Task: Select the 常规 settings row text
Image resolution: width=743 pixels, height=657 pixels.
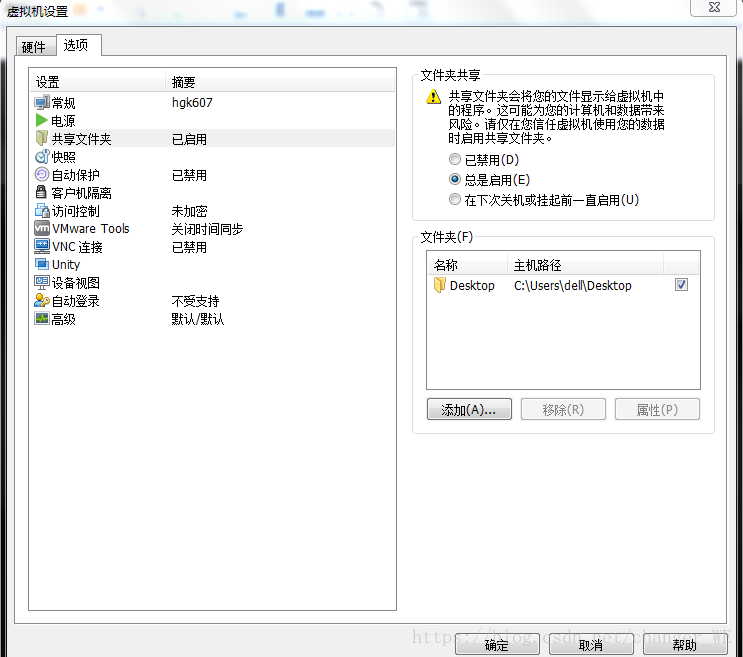Action: coord(63,103)
